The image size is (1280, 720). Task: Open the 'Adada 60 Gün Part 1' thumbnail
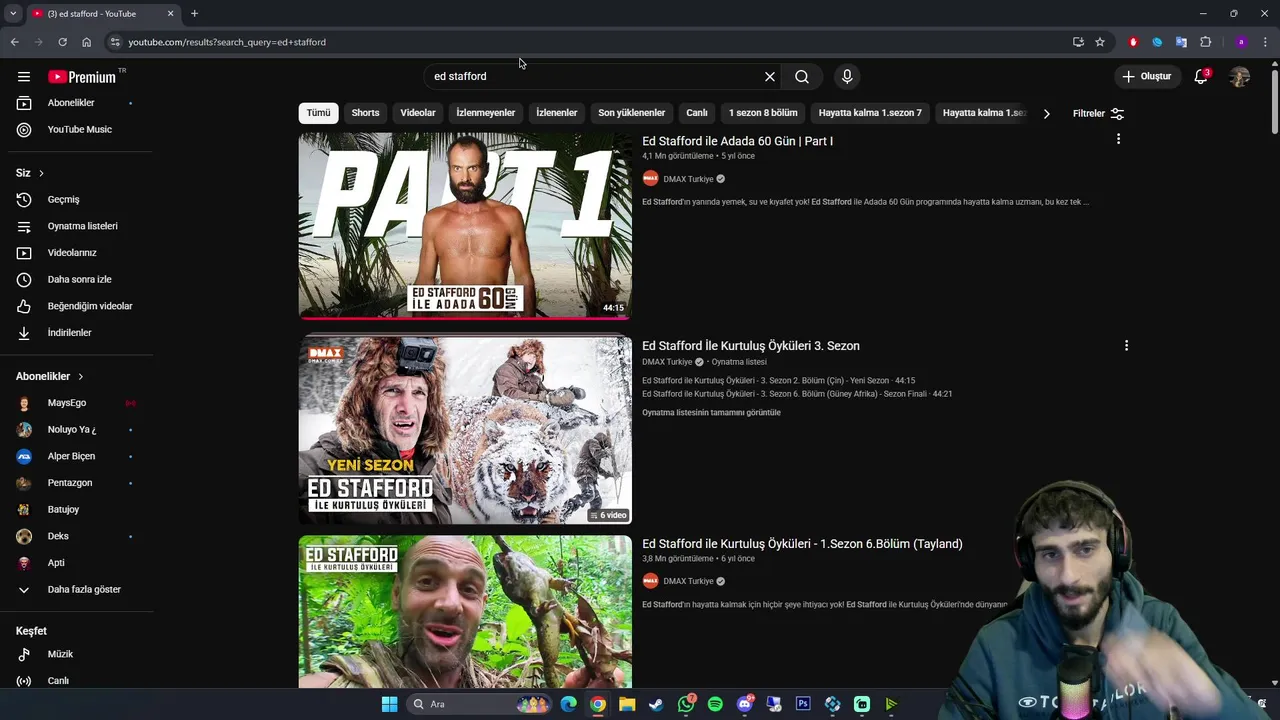coord(465,226)
